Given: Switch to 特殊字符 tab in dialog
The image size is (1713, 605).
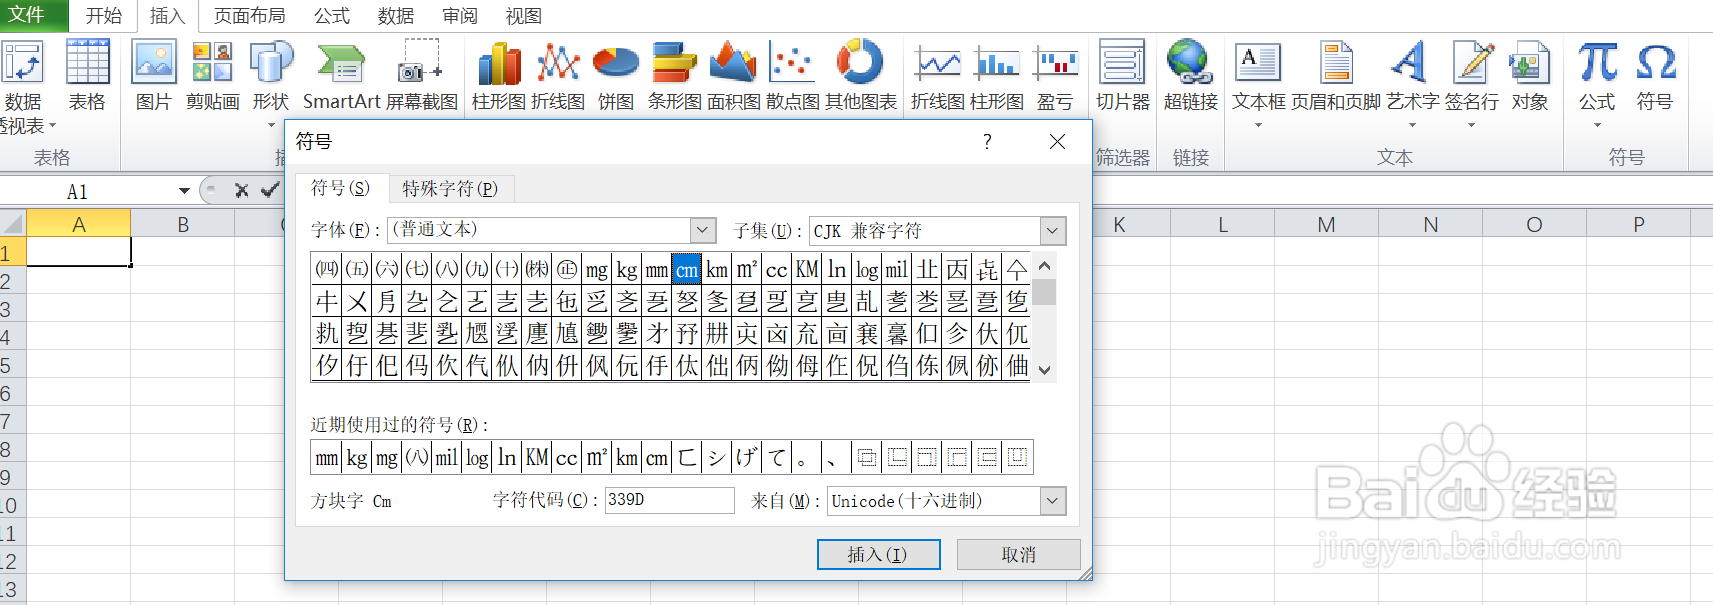Looking at the screenshot, I should pos(450,189).
